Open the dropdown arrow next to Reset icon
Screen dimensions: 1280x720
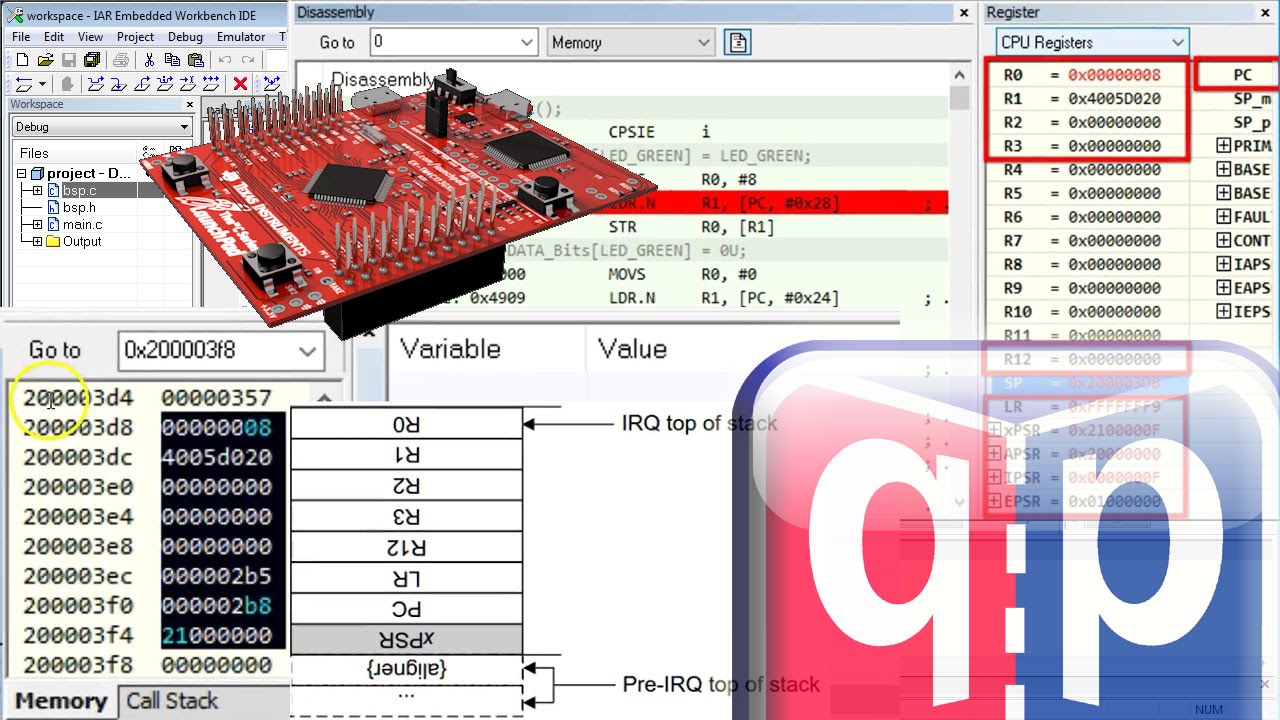[x=43, y=84]
